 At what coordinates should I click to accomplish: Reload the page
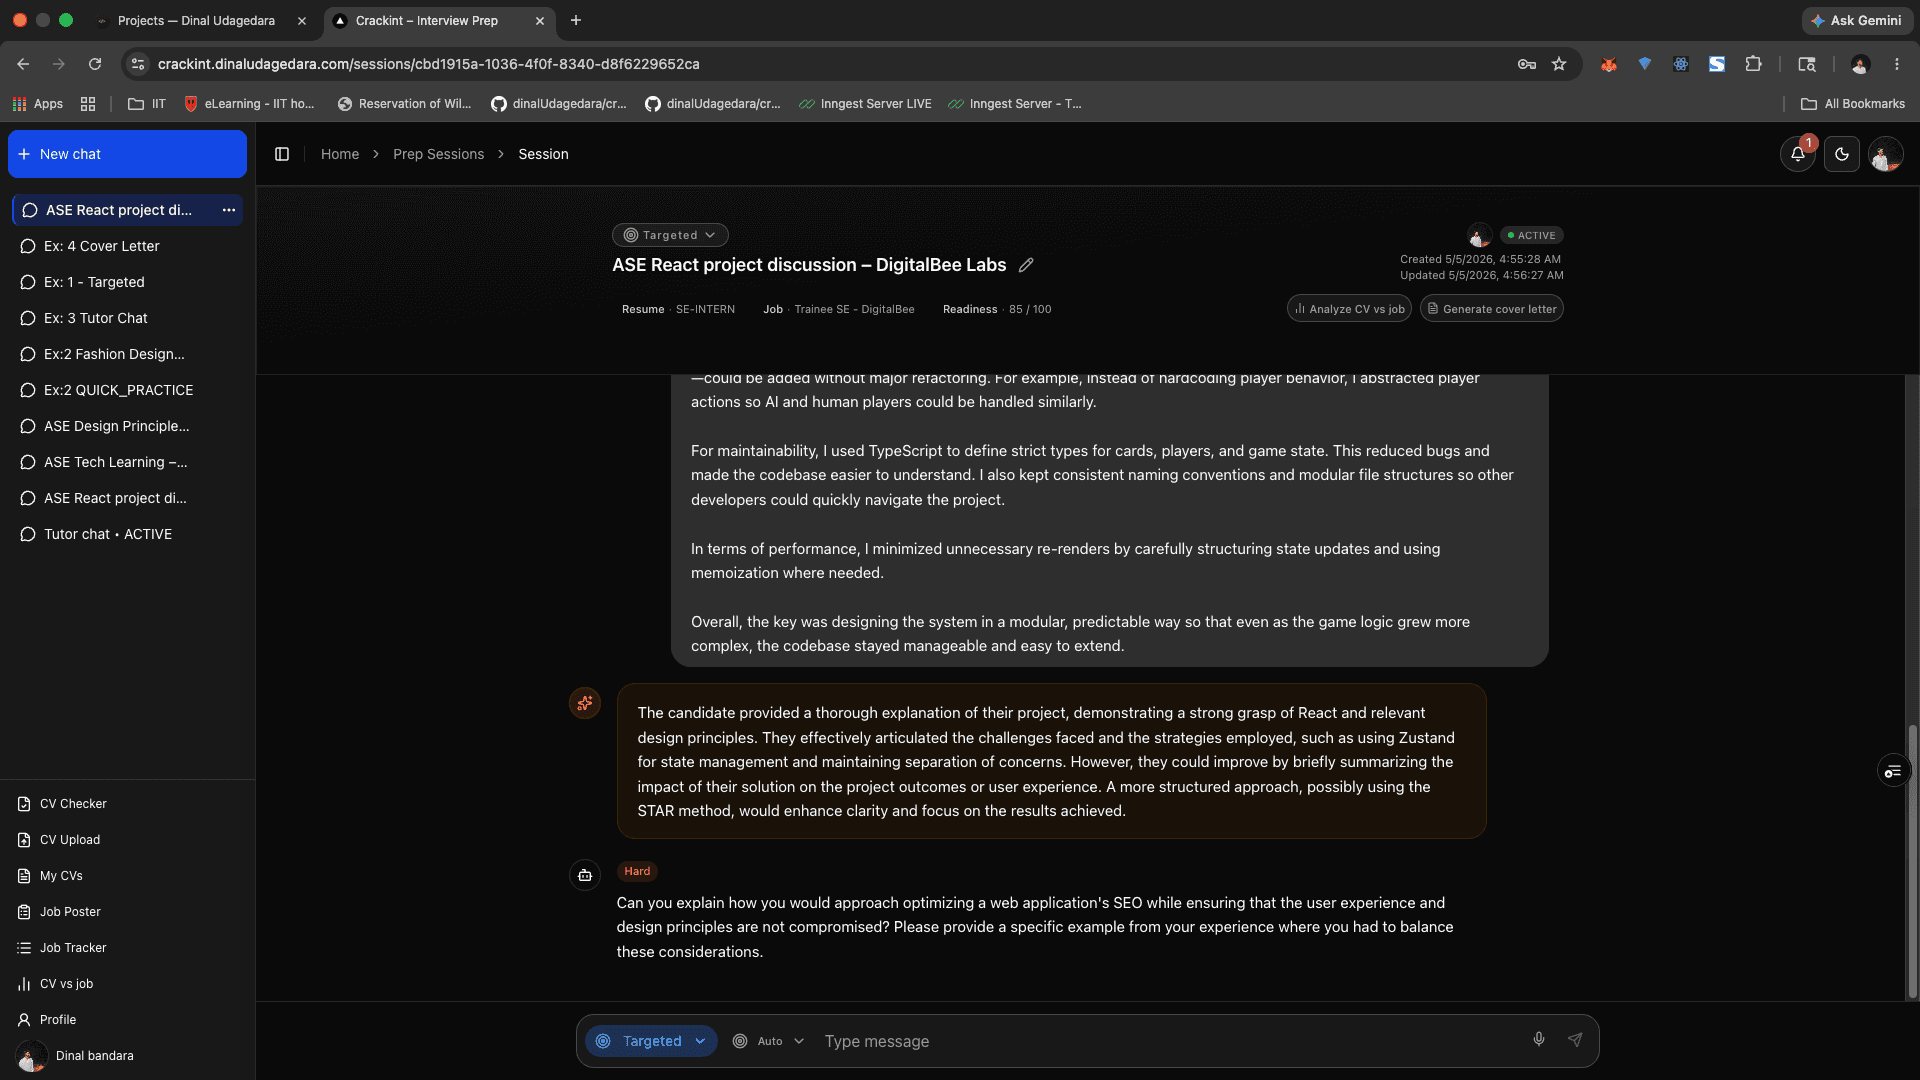point(95,64)
